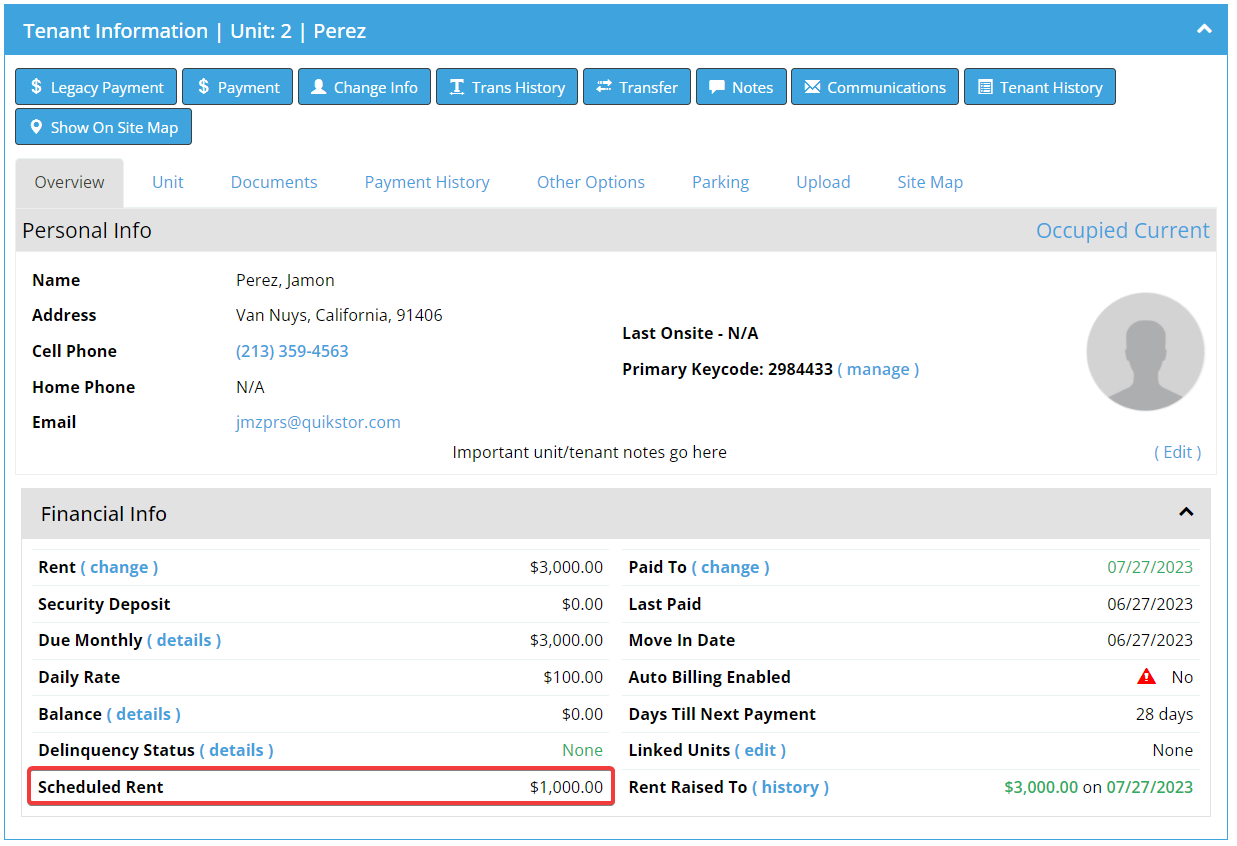This screenshot has height=846, width=1237.
Task: Open the Parking tab
Action: point(720,182)
